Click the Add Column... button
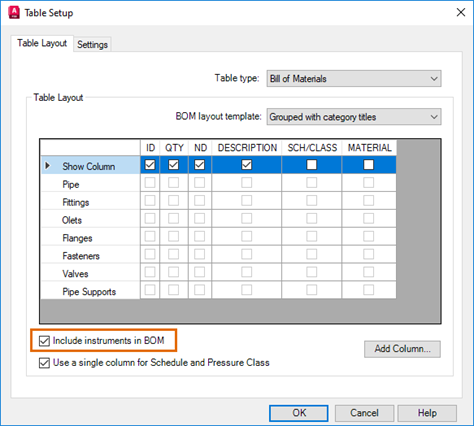 tap(402, 349)
